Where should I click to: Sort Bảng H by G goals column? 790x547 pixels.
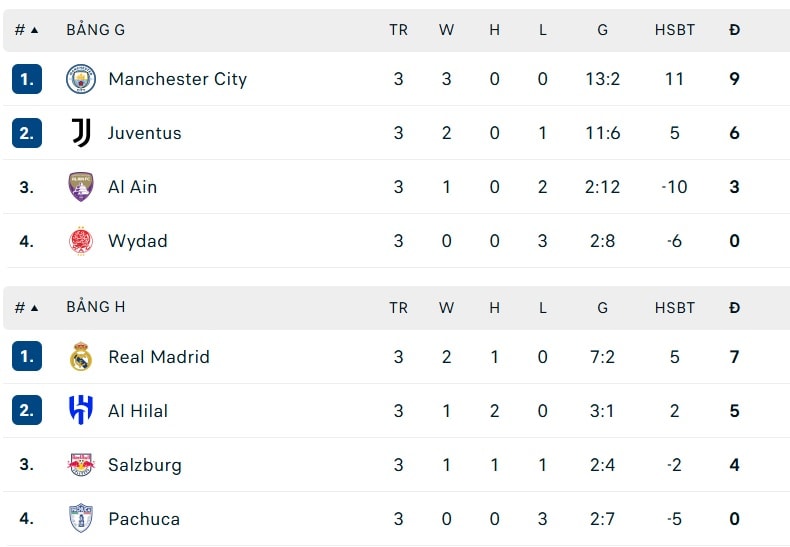[602, 308]
